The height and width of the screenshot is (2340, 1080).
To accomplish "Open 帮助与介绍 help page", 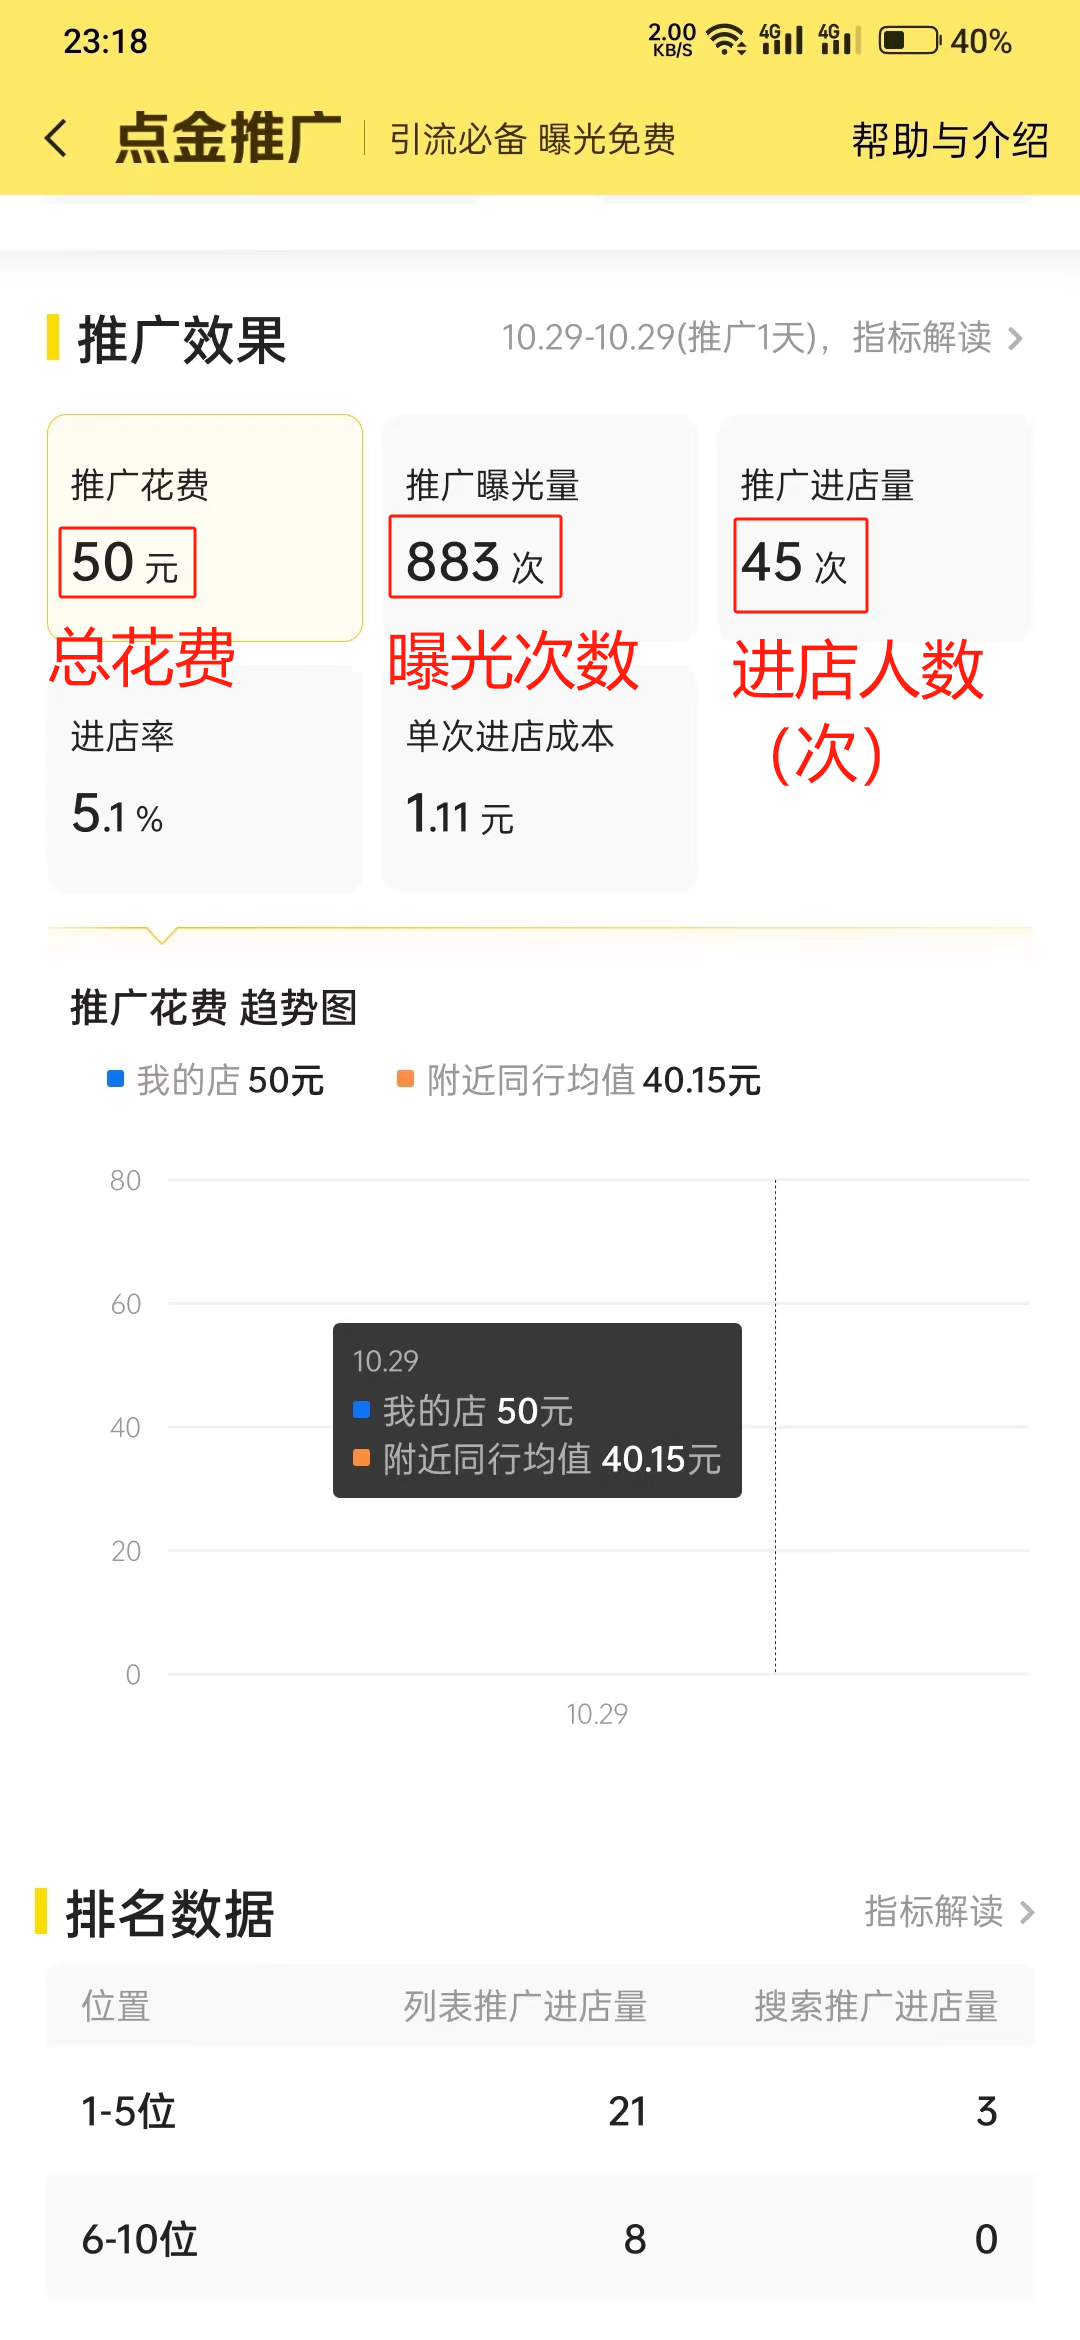I will pyautogui.click(x=950, y=140).
